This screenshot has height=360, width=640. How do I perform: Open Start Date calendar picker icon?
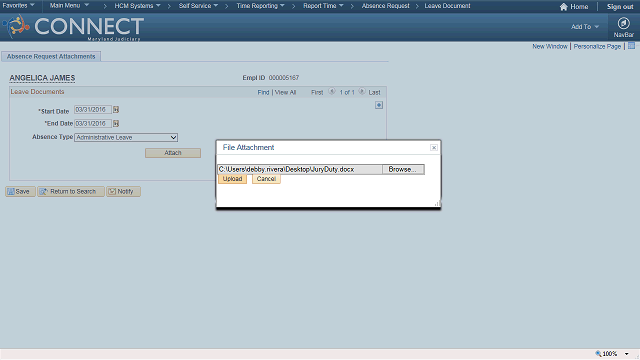point(116,109)
